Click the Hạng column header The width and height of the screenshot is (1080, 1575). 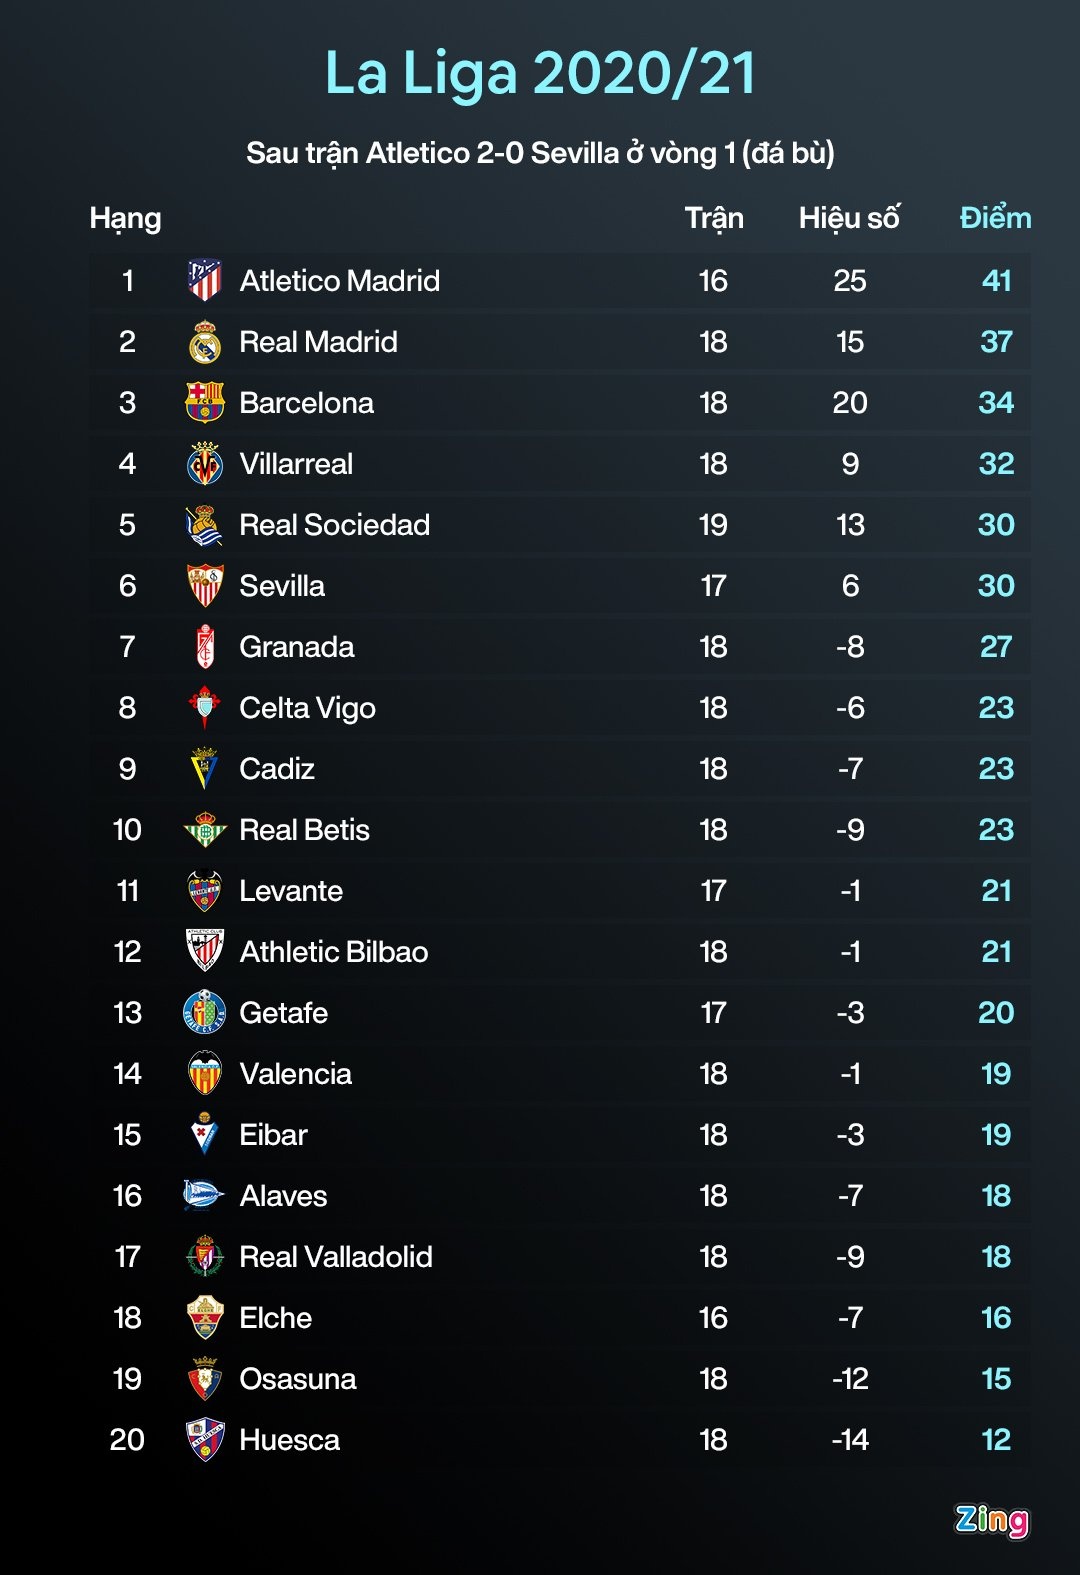125,218
